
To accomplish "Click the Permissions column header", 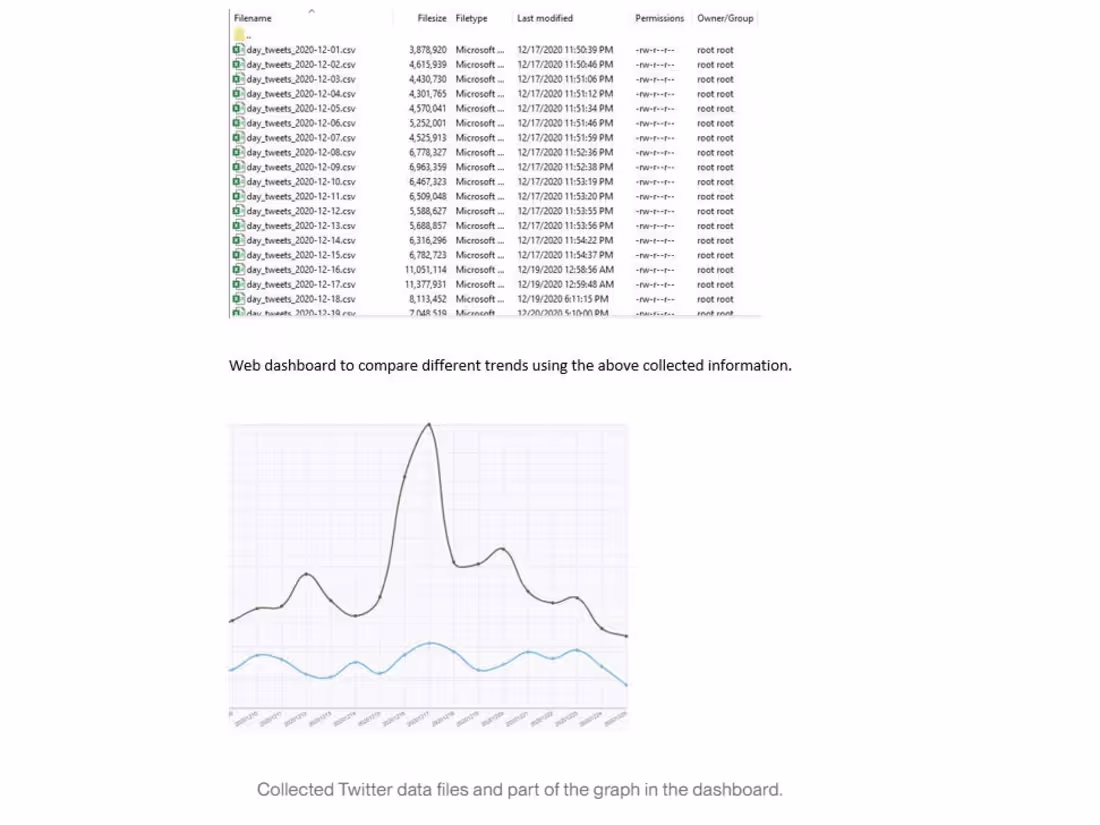I will (x=659, y=18).
